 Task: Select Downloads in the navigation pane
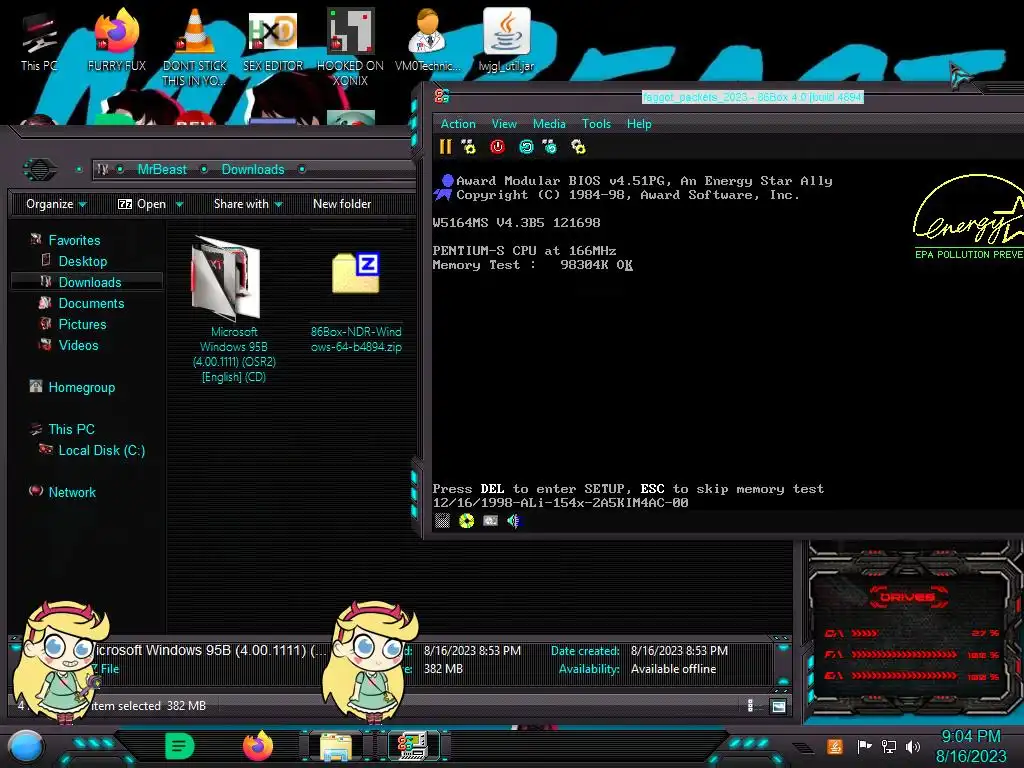click(x=89, y=282)
